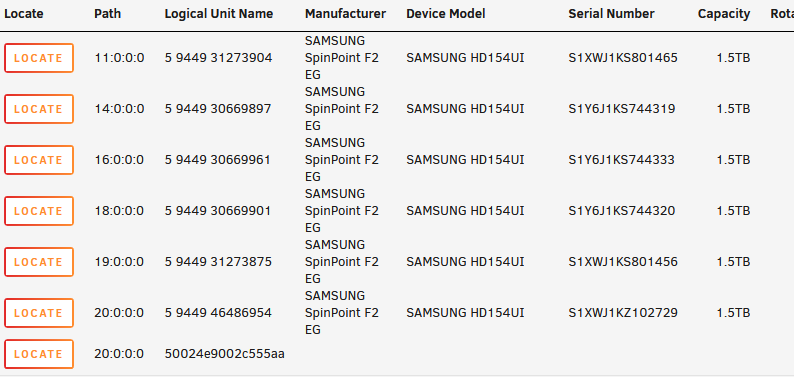This screenshot has height=377, width=794.
Task: Select serial number S1Y6J1KS744333 cell
Action: [621, 160]
